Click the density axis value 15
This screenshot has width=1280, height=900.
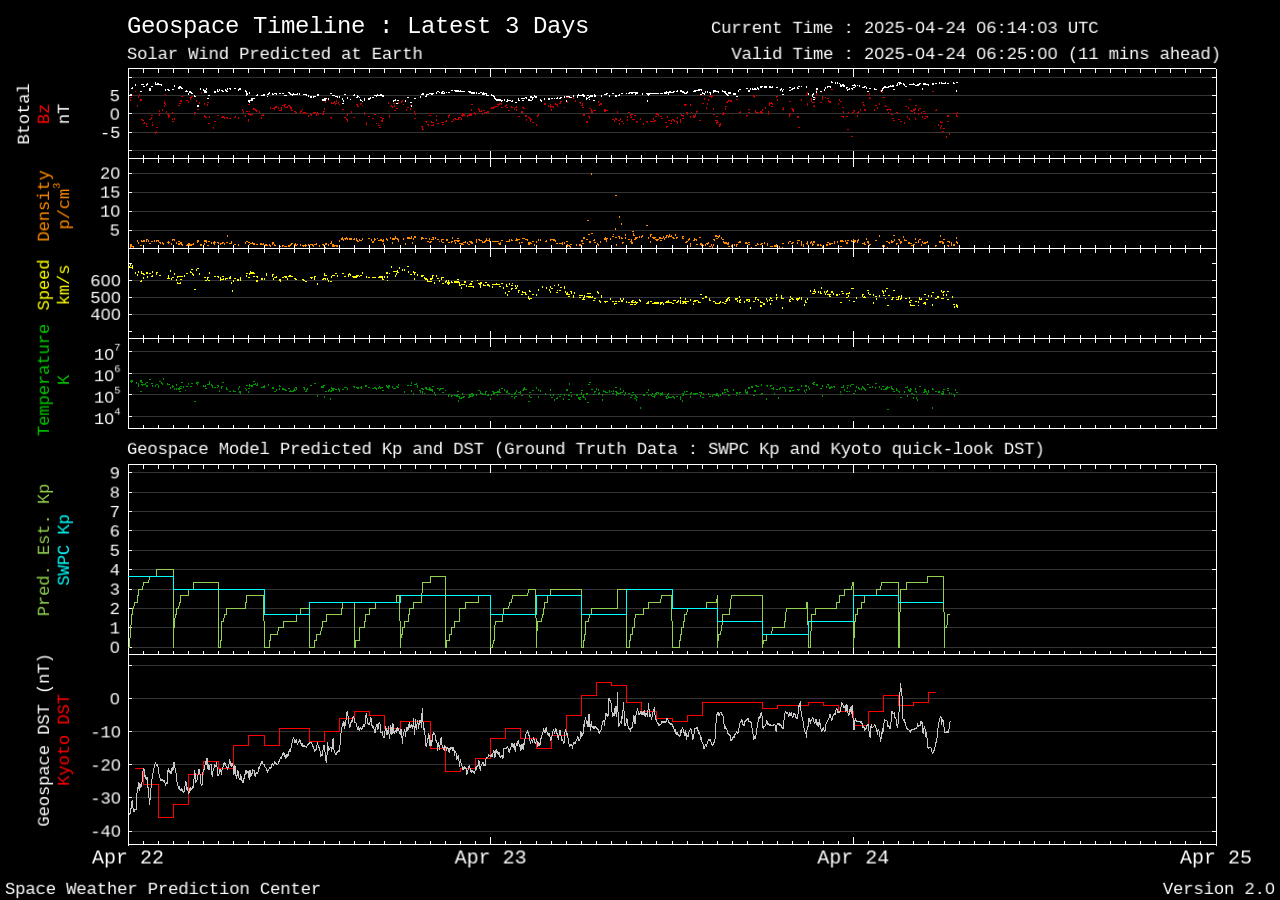coord(110,192)
